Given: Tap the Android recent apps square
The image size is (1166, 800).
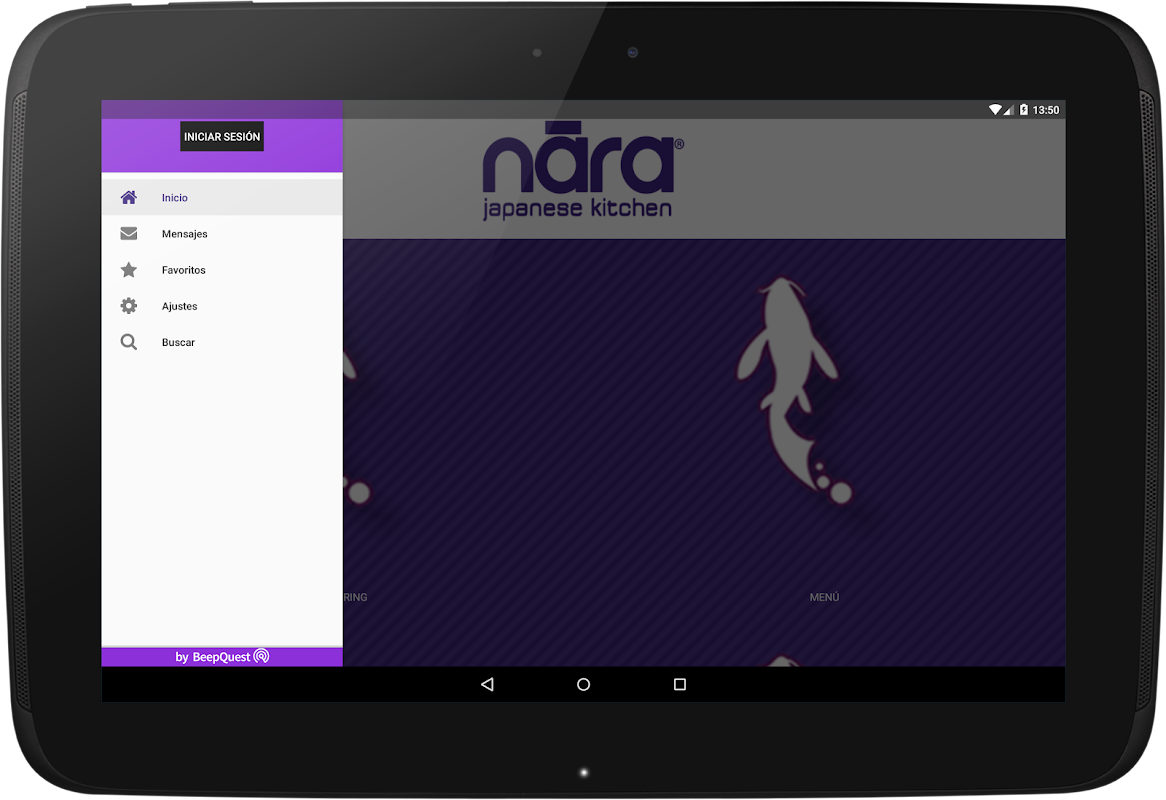Looking at the screenshot, I should 680,684.
